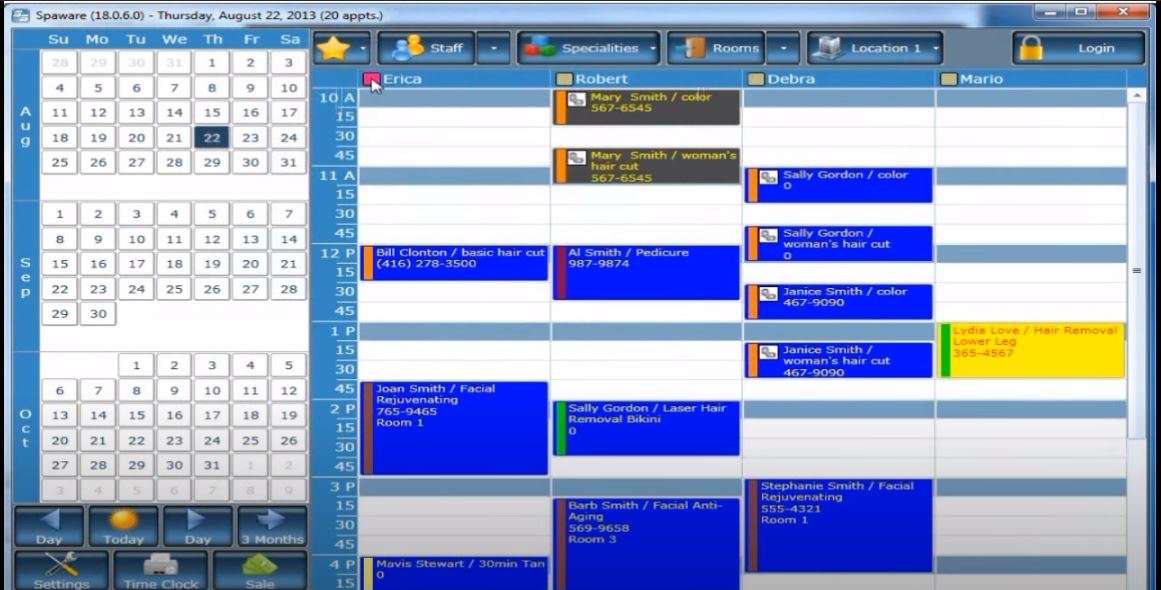Select Barb Smith / Facial Anti-Aging appointment
The height and width of the screenshot is (590, 1161).
pos(646,544)
